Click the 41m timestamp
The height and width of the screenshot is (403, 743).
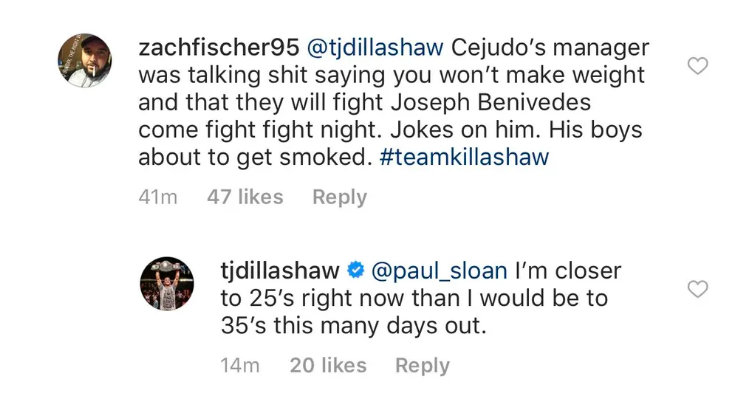(x=158, y=197)
